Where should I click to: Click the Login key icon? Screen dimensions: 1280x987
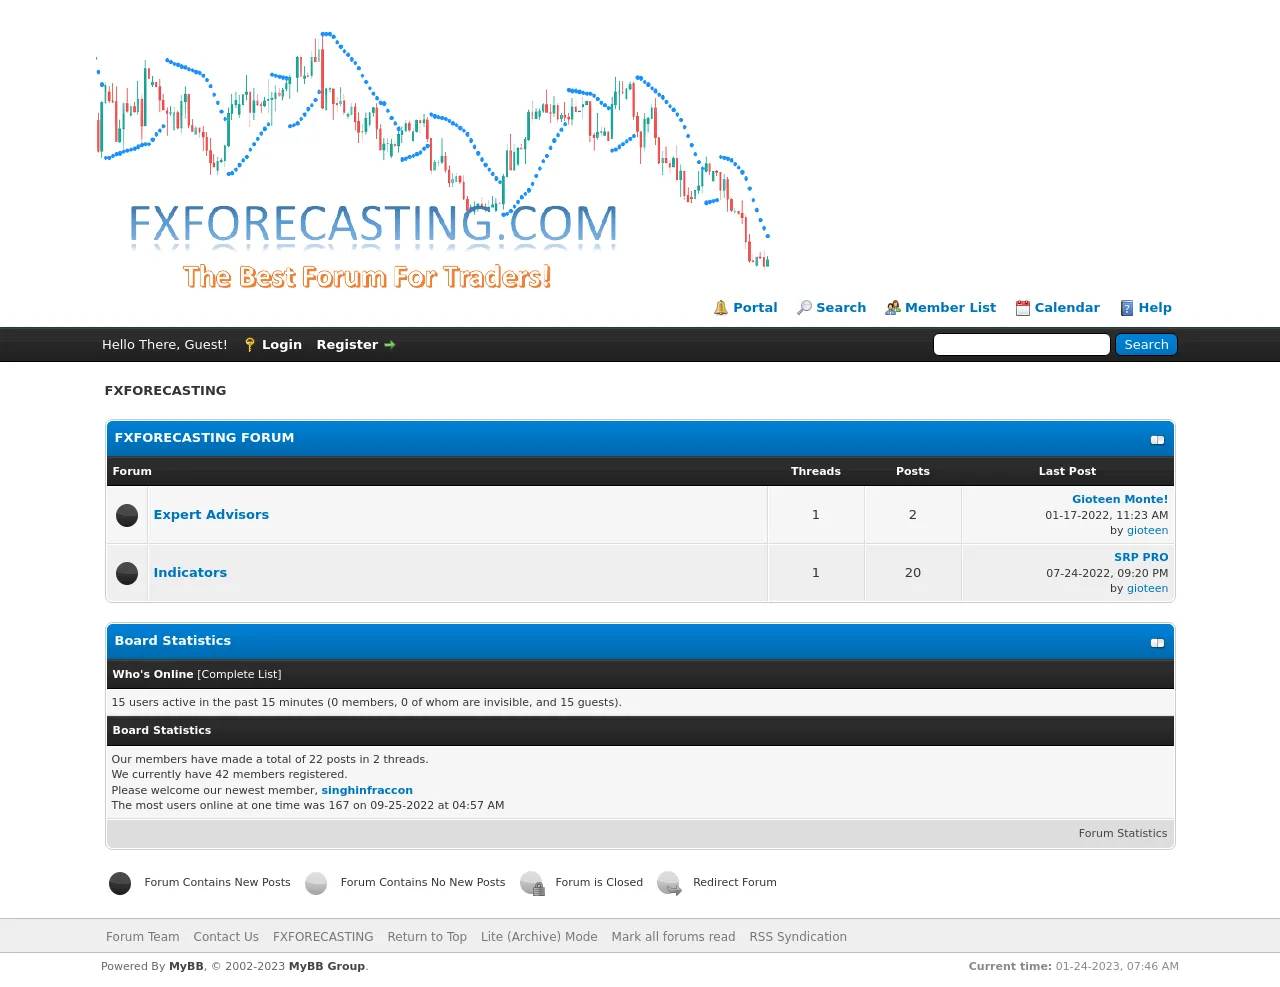pos(250,345)
